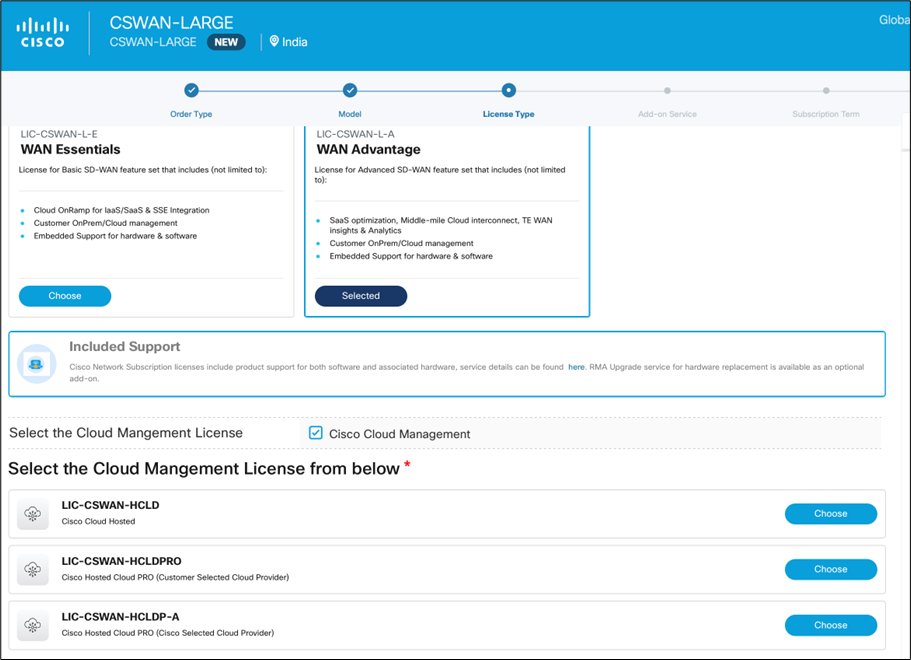Viewport: 911px width, 660px height.
Task: Click the Add-on Service step dot
Action: pos(667,91)
